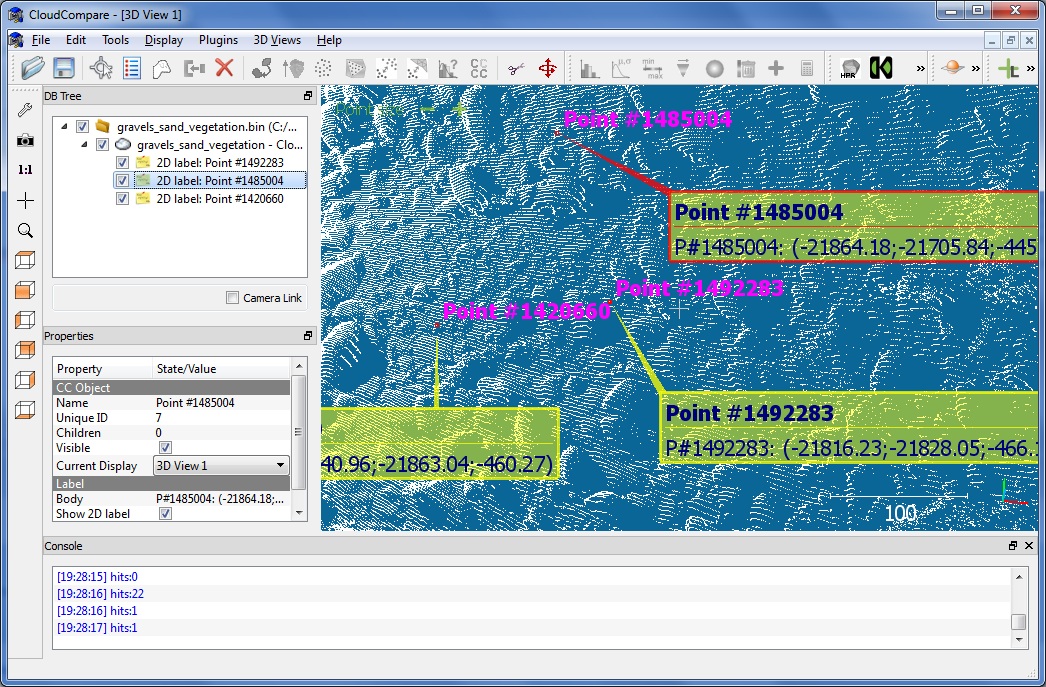Image resolution: width=1046 pixels, height=687 pixels.
Task: Open the Plugins menu
Action: (218, 40)
